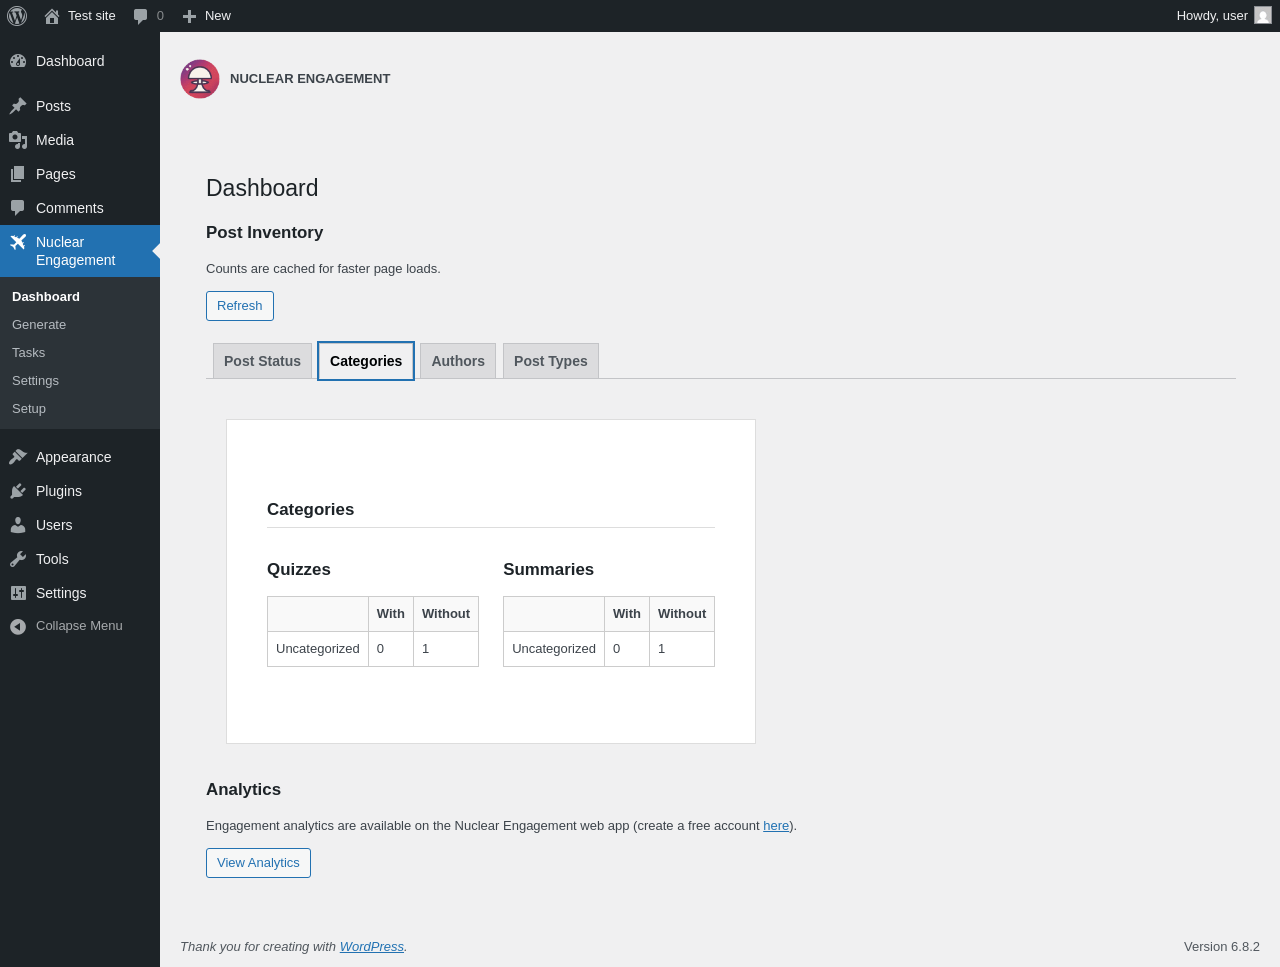Click the View Analytics button
Viewport: 1280px width, 967px height.
258,863
